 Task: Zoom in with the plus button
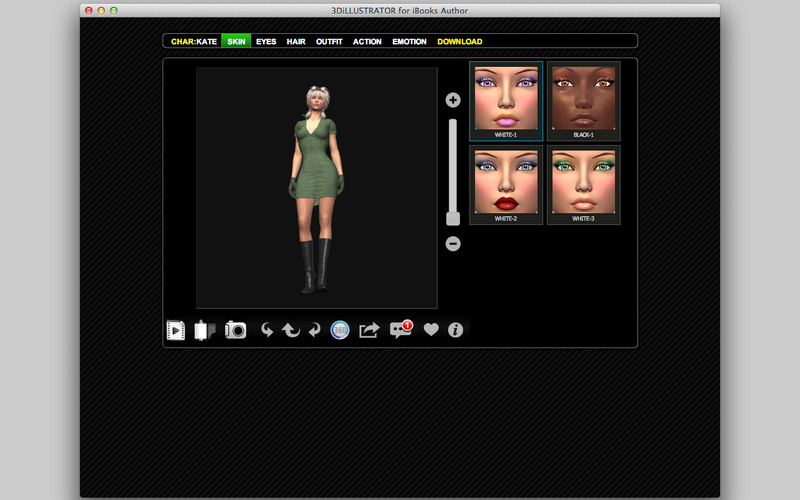pos(453,100)
